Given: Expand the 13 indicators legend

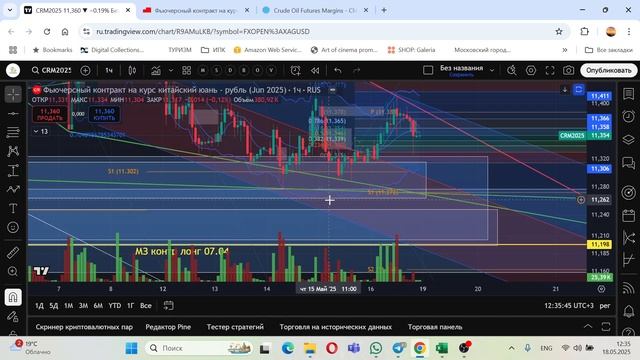Looking at the screenshot, I should pos(40,131).
